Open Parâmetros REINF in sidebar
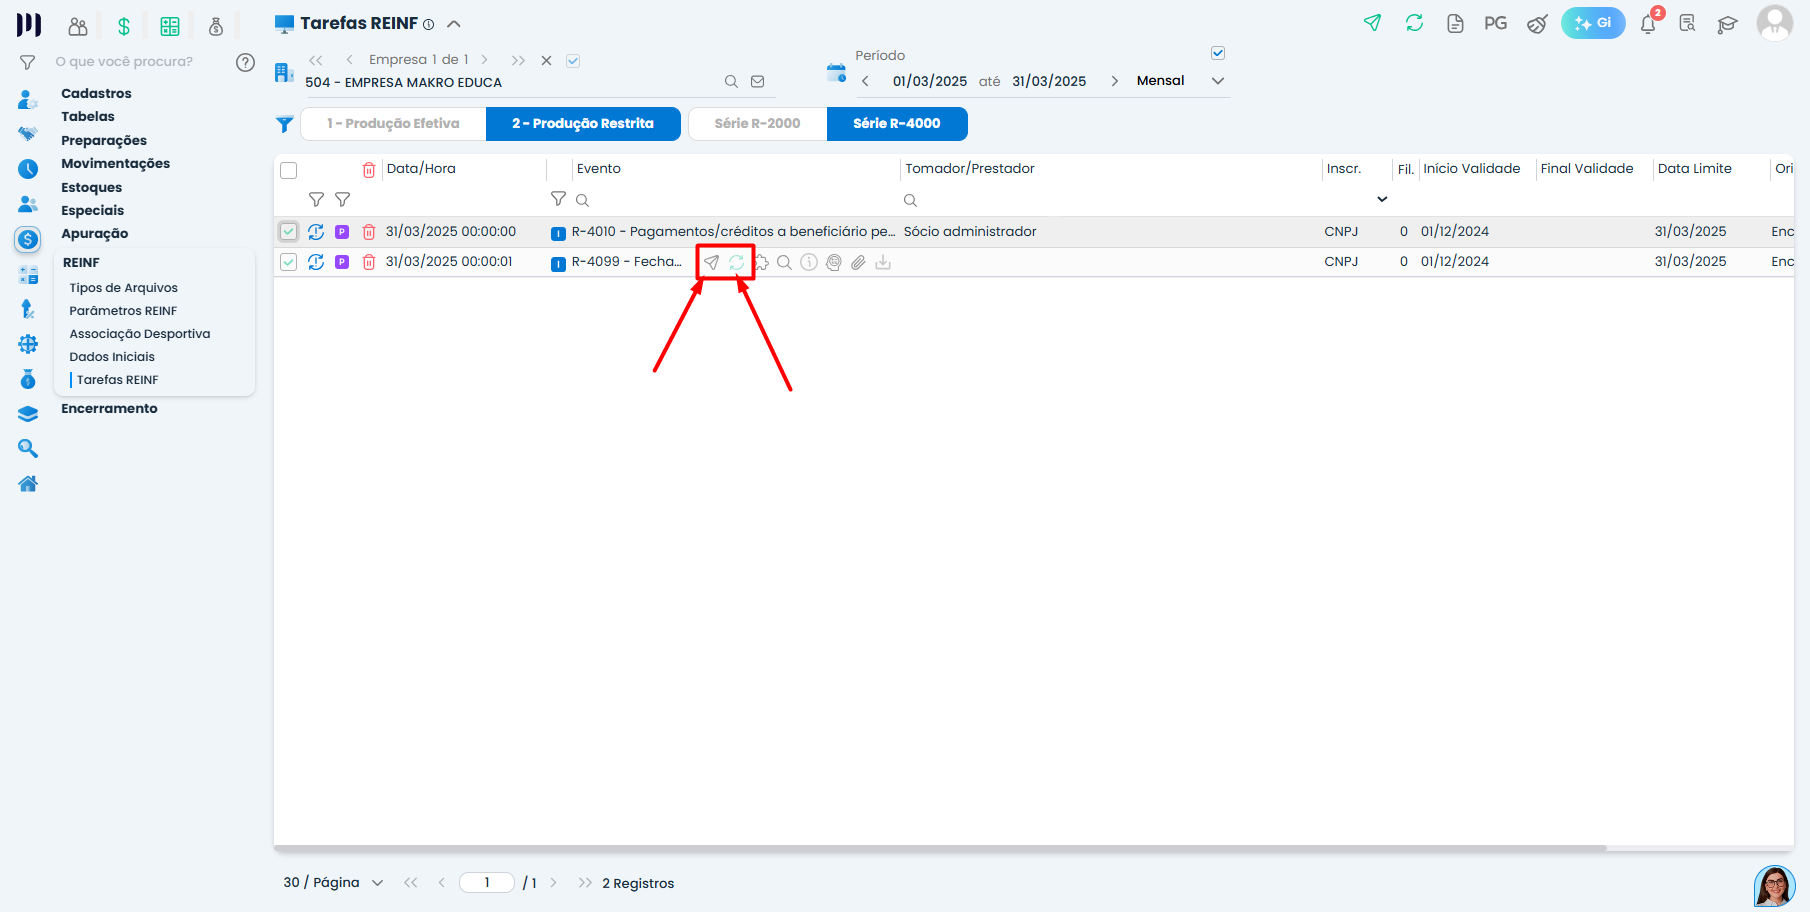Viewport: 1810px width, 912px height. pos(123,311)
